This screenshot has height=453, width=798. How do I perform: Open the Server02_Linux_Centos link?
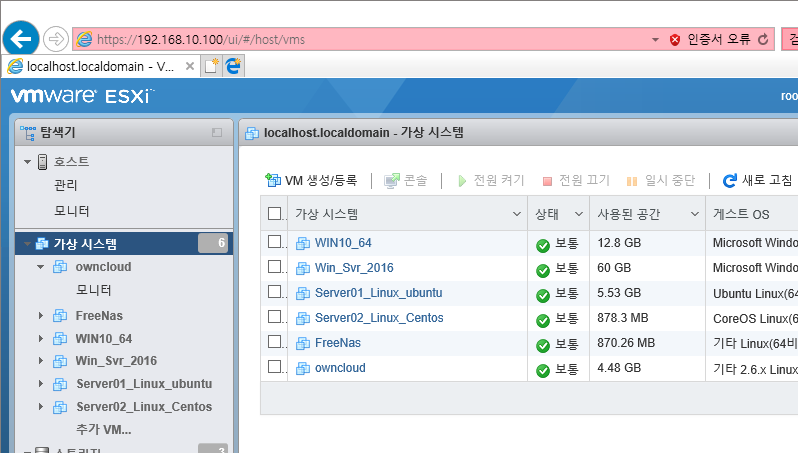click(379, 318)
